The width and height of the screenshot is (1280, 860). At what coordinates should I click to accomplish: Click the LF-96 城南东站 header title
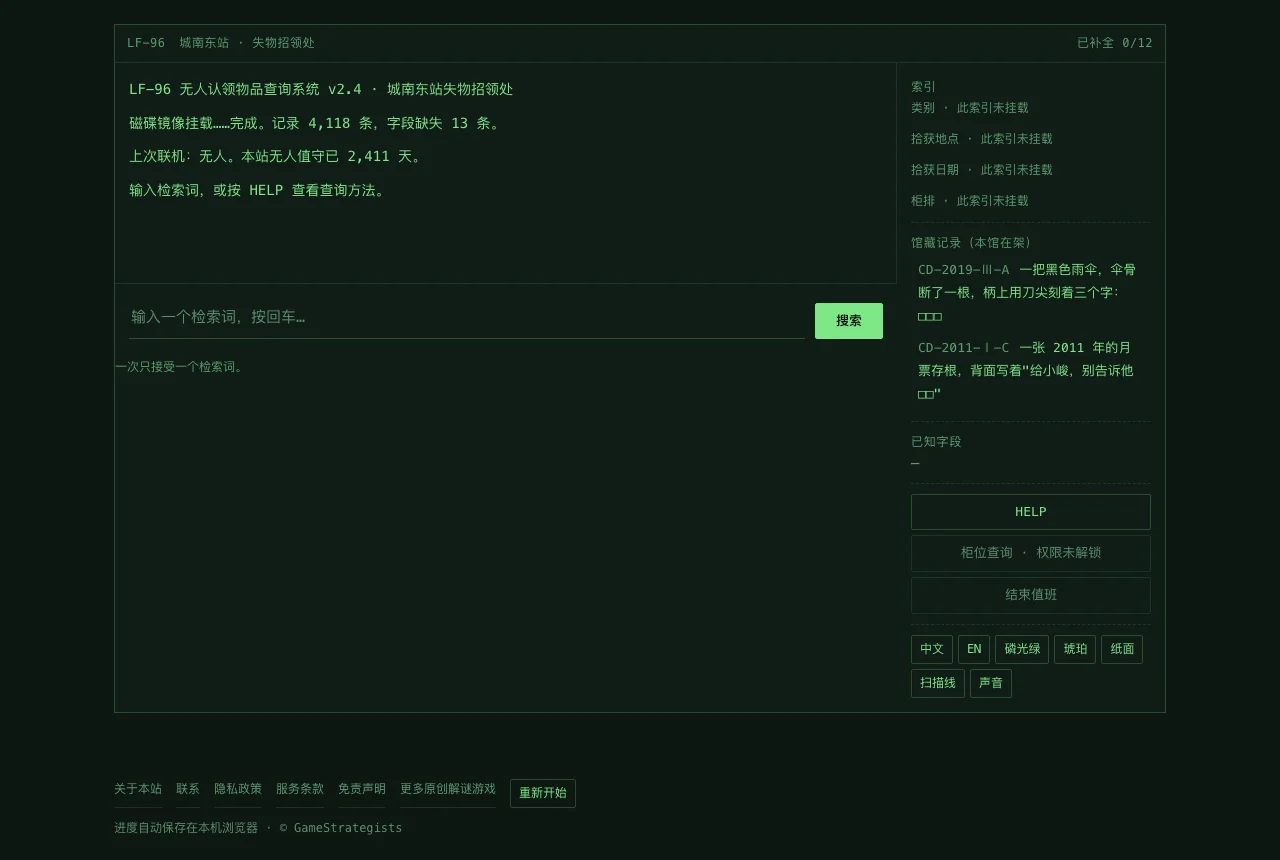point(221,43)
